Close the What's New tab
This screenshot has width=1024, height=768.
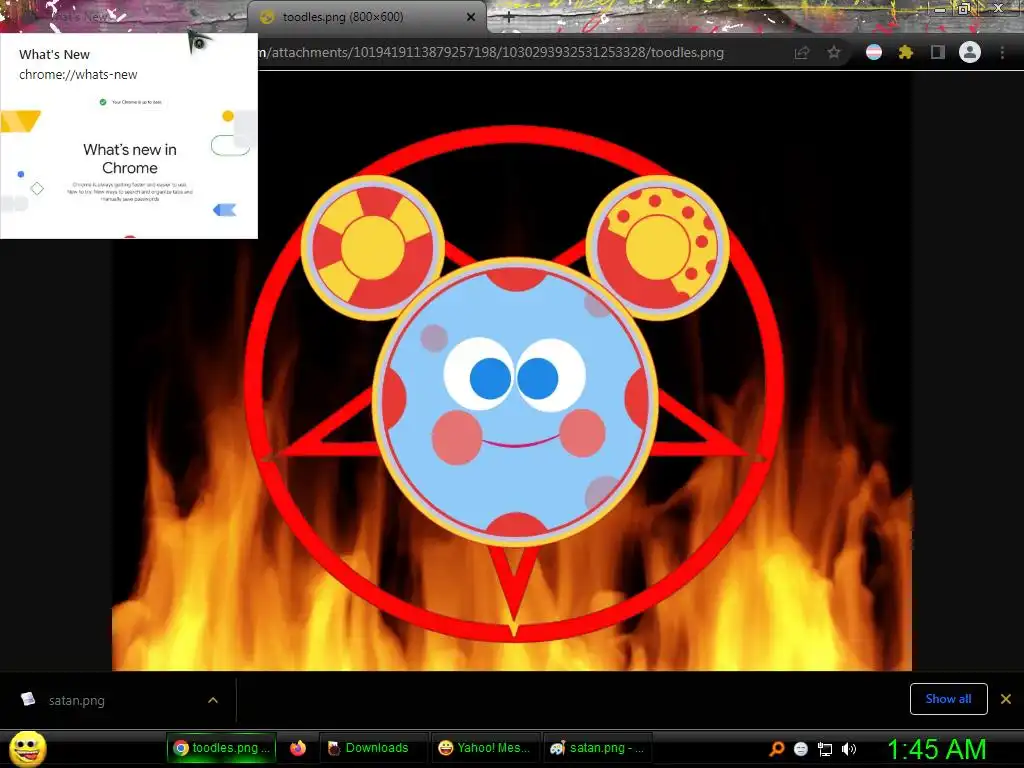pyautogui.click(x=231, y=17)
